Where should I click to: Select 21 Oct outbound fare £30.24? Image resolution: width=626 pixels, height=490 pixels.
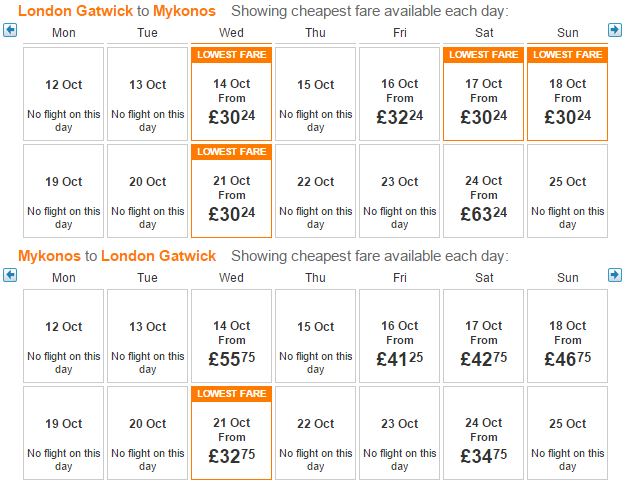pos(232,191)
